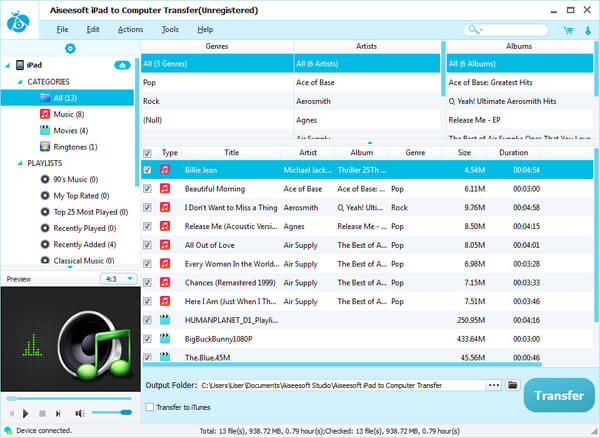Uncheck I Don't Want to Miss a Thing
This screenshot has height=438, width=600.
[147, 207]
